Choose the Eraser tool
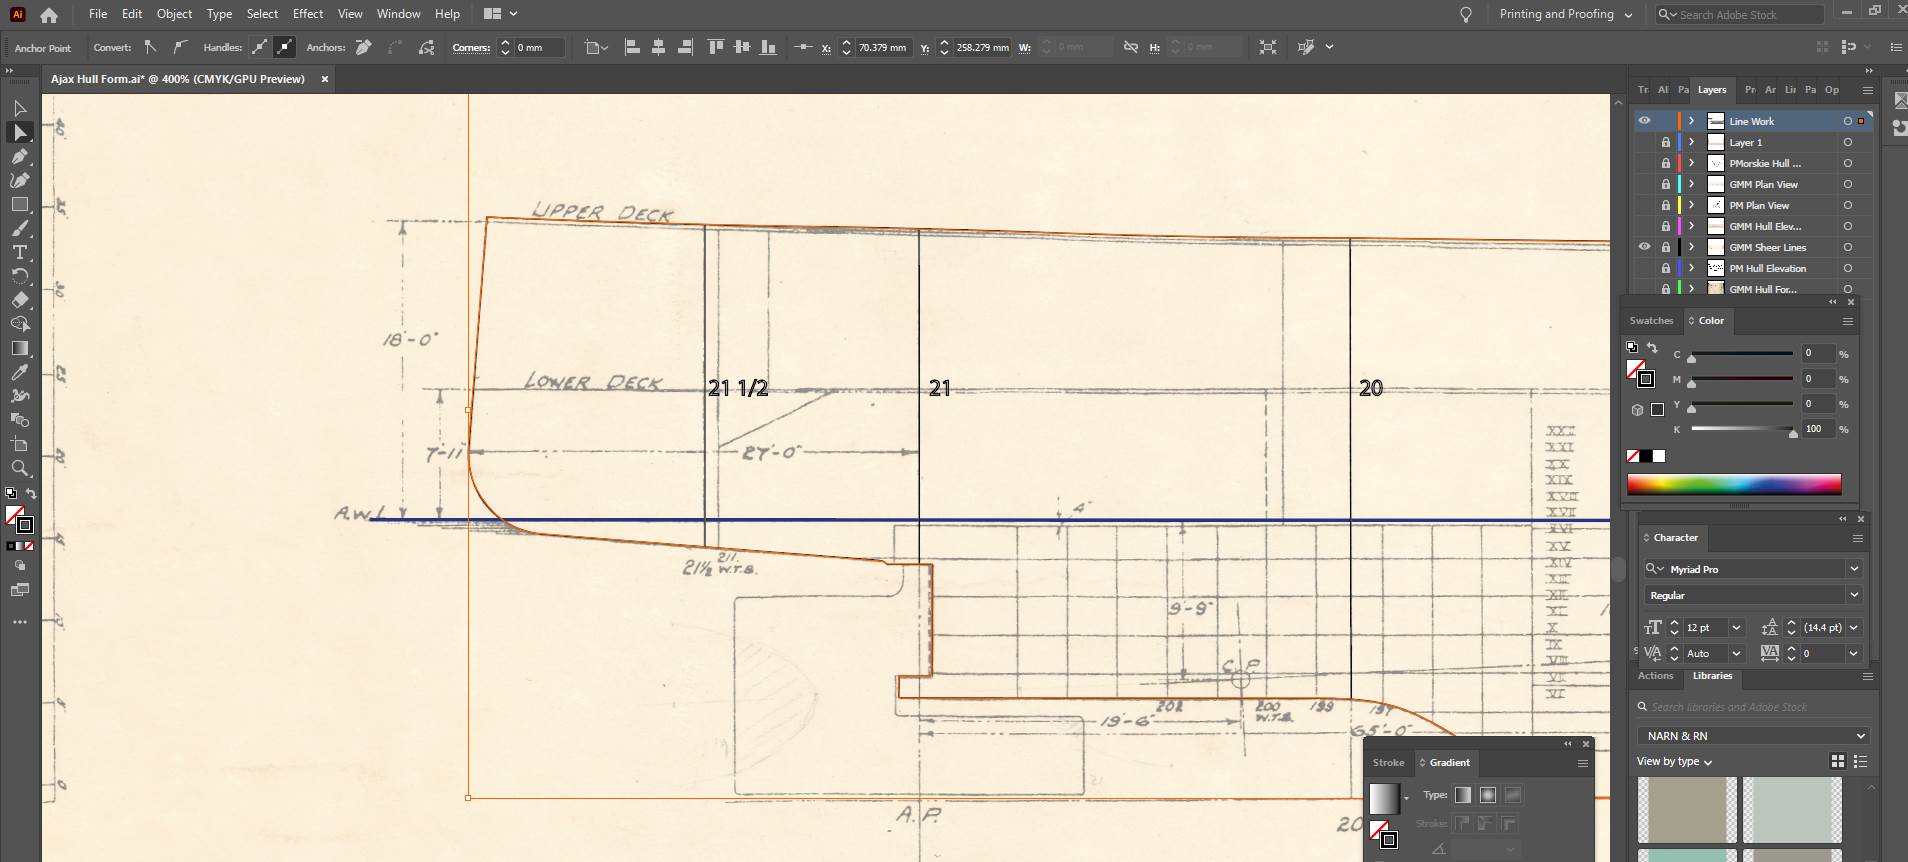The image size is (1908, 862). tap(20, 300)
